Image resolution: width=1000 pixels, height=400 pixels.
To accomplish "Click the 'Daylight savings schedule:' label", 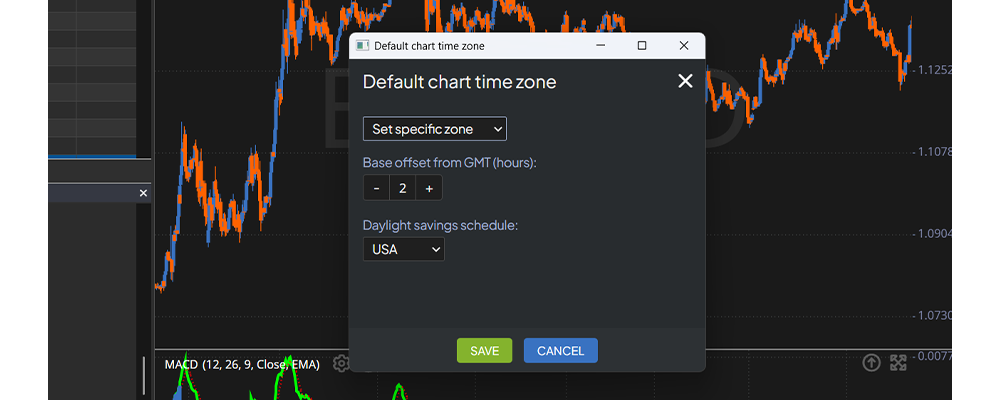I will [440, 225].
